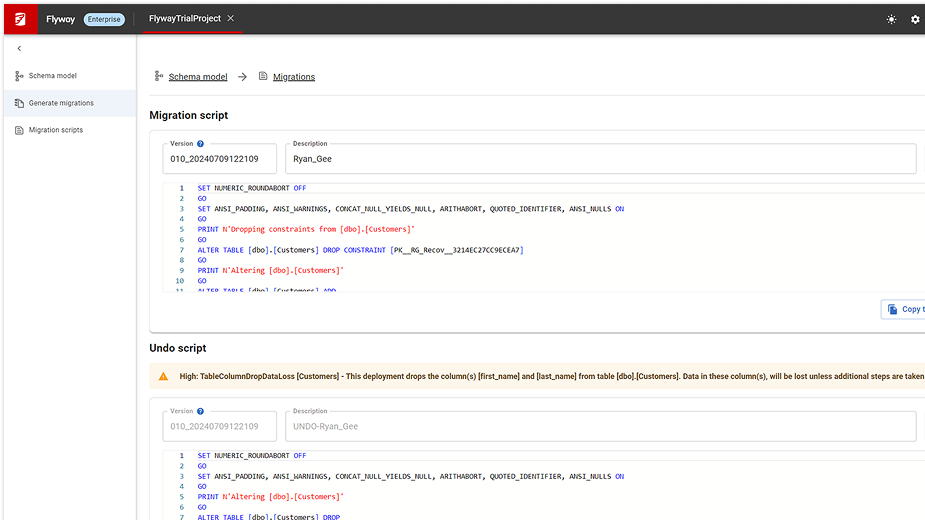The width and height of the screenshot is (925, 520).
Task: Edit the Ryan_Gee Description field
Action: coord(600,159)
